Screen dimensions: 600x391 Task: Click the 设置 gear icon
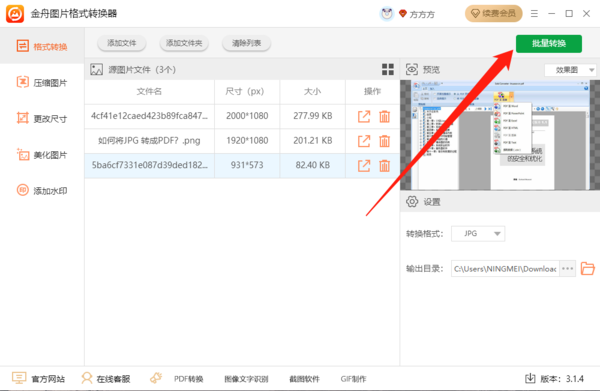(412, 201)
